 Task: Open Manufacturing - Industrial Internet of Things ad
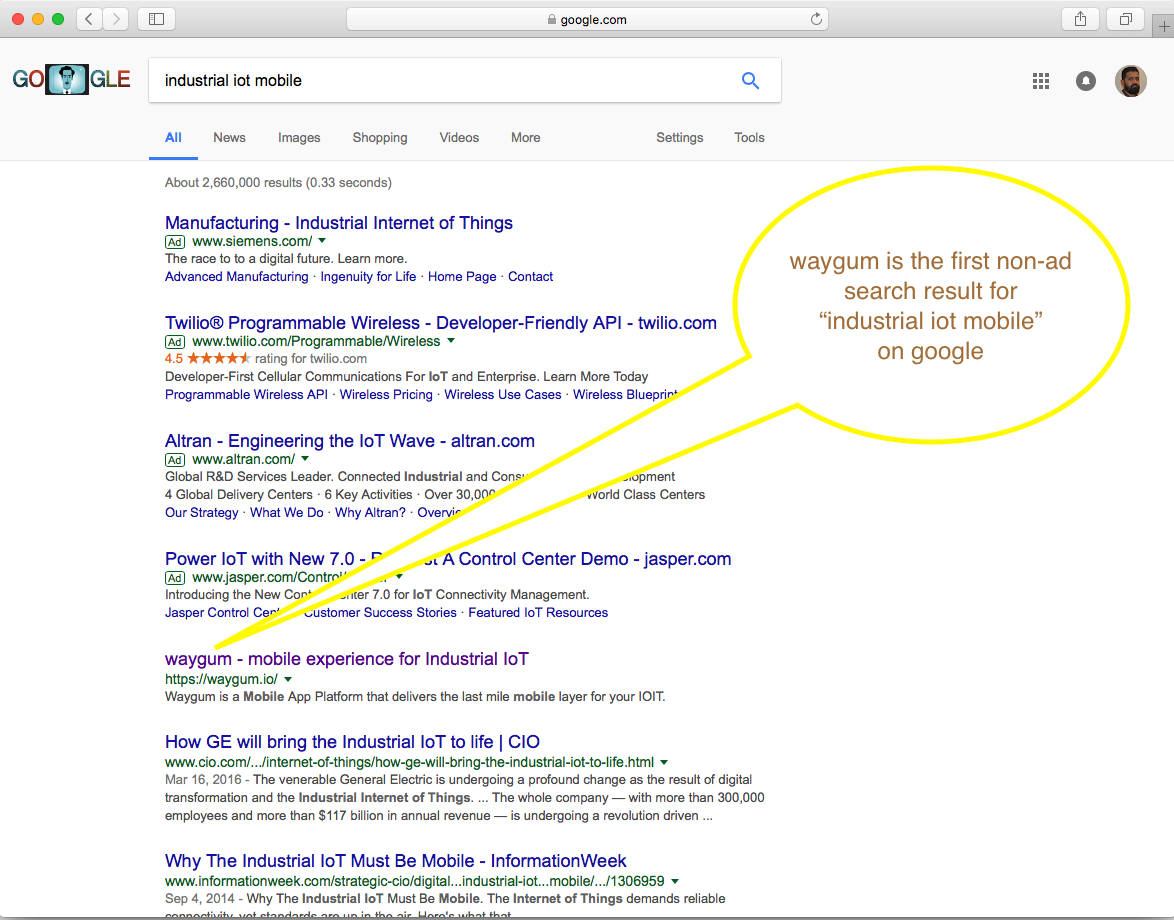[338, 223]
